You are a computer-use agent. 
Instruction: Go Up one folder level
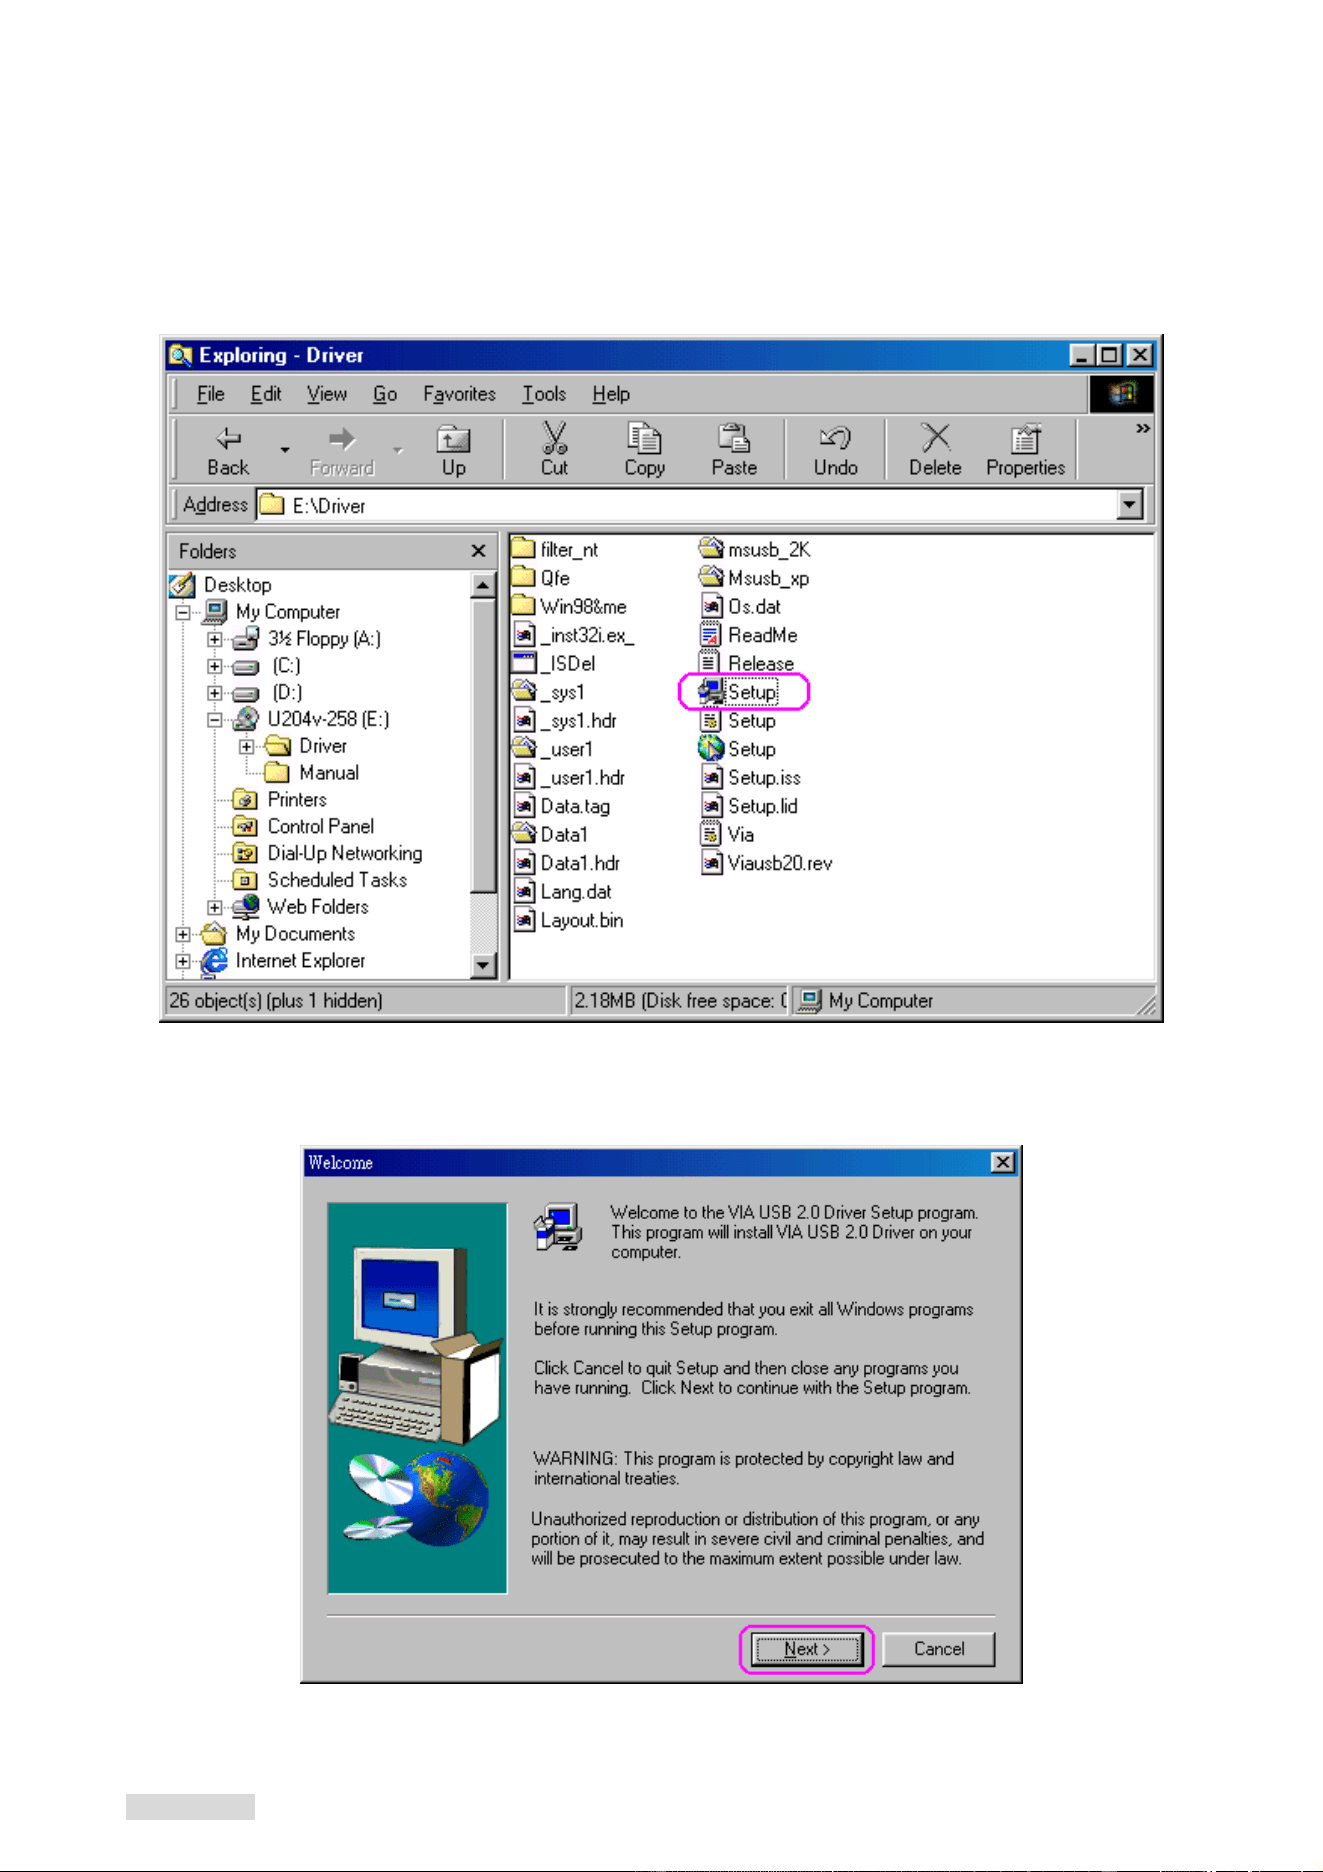coord(453,449)
